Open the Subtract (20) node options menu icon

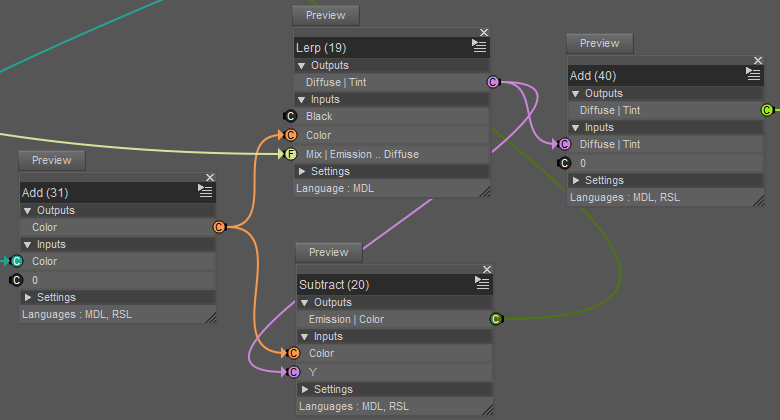coord(482,283)
